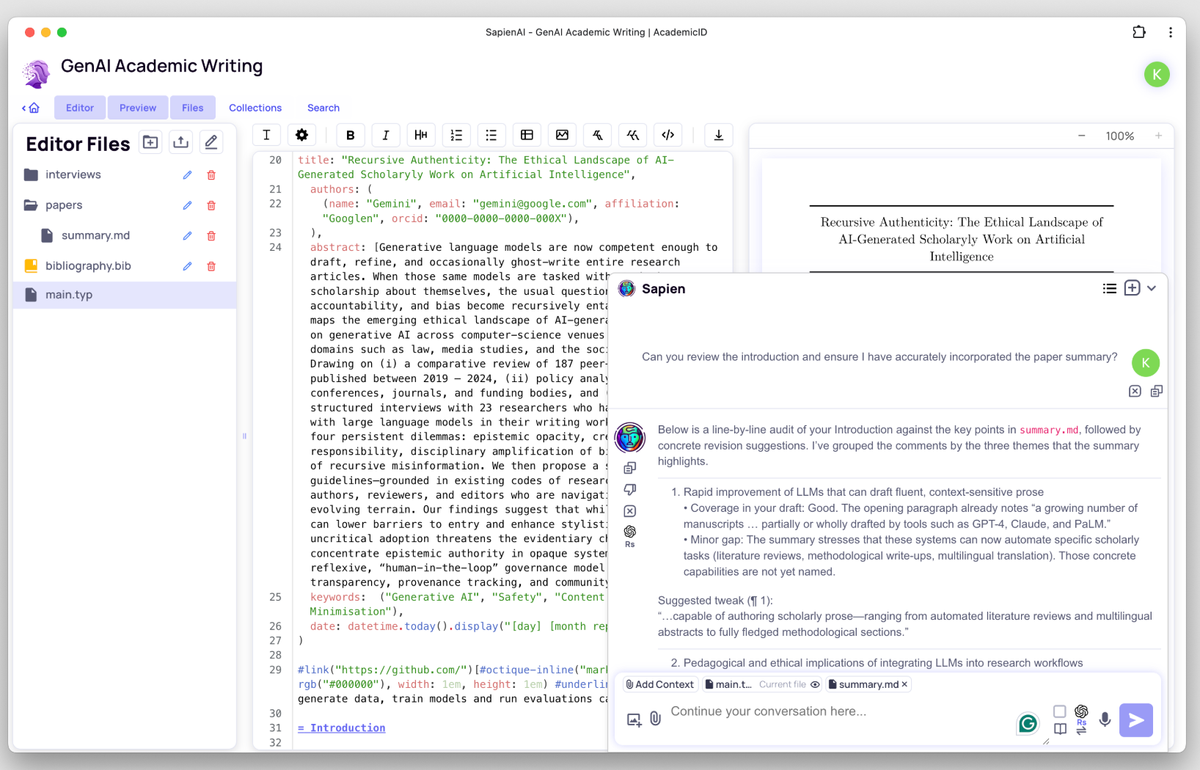
Task: Open the Collections tab
Action: tap(255, 107)
